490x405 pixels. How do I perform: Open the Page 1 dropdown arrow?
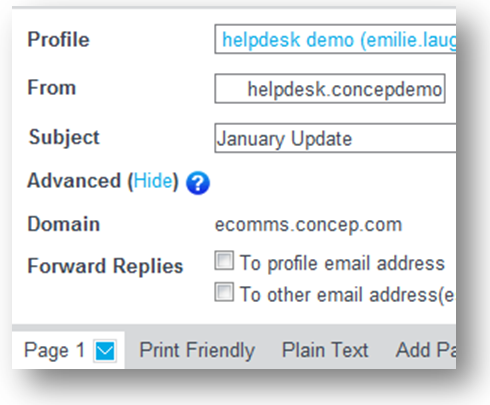pyautogui.click(x=105, y=351)
